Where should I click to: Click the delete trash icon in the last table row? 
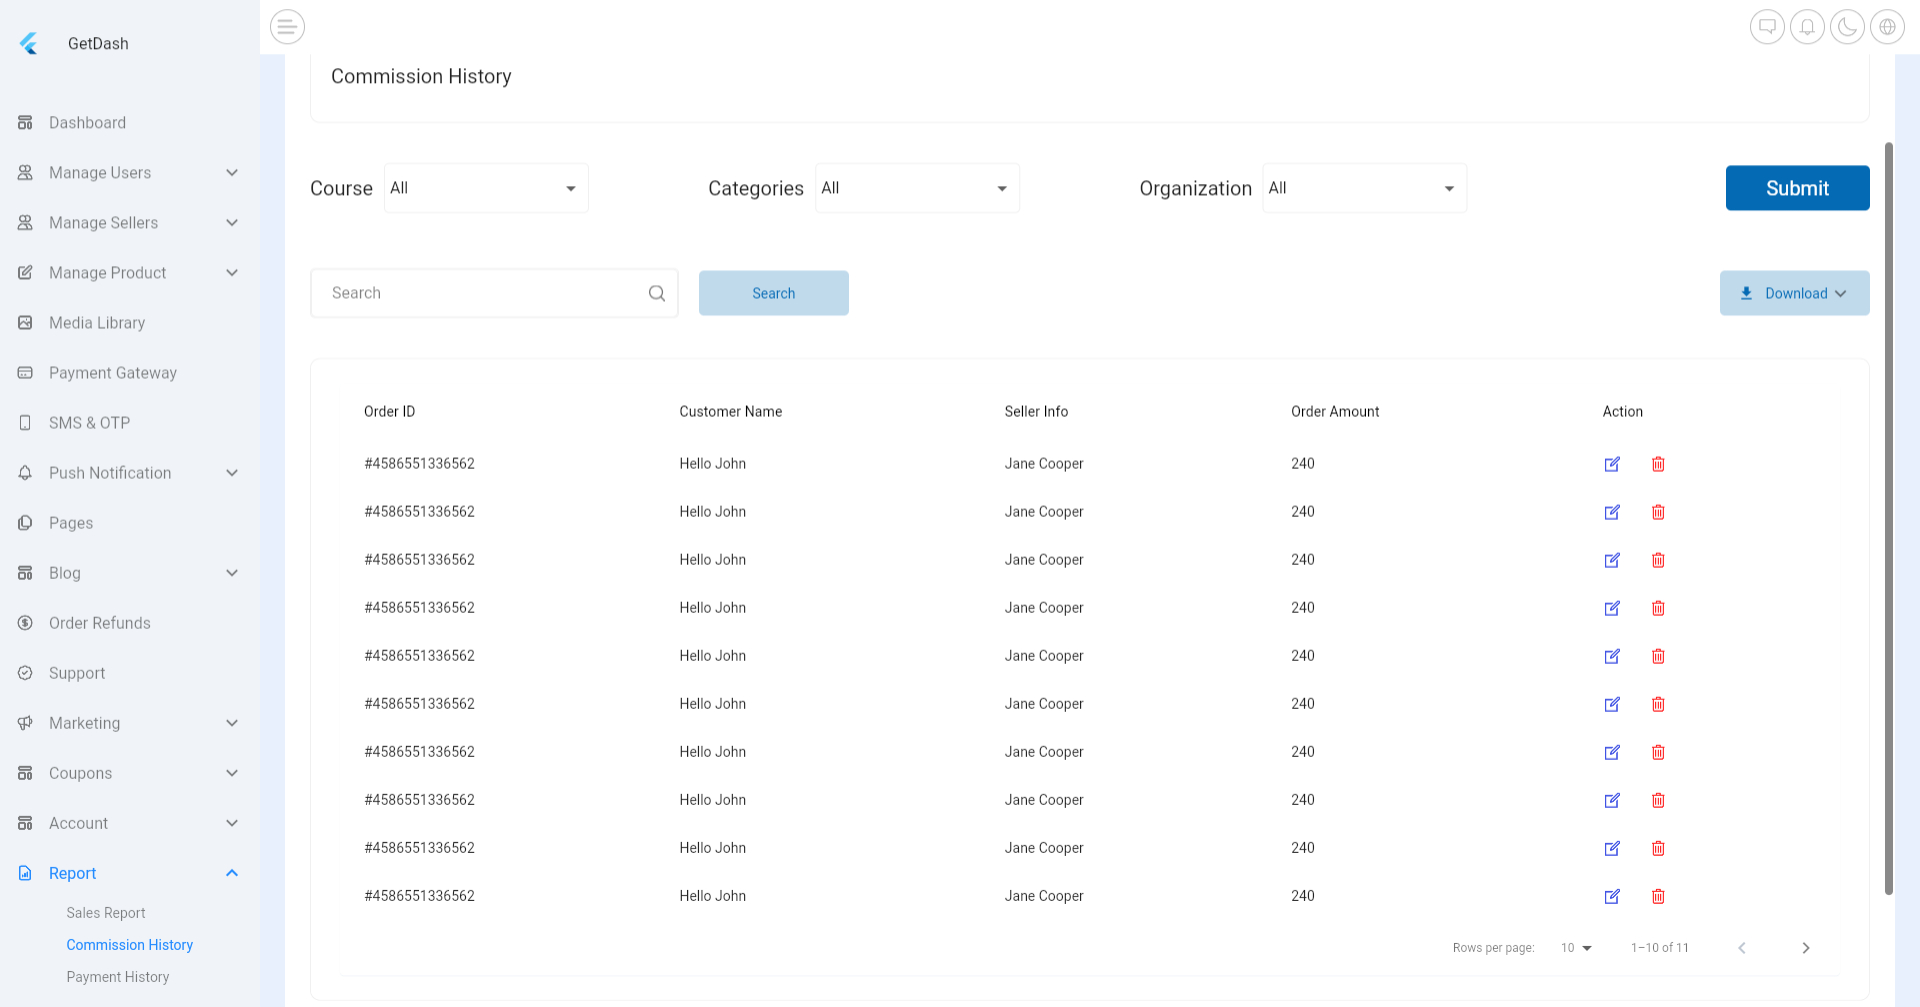pyautogui.click(x=1658, y=896)
